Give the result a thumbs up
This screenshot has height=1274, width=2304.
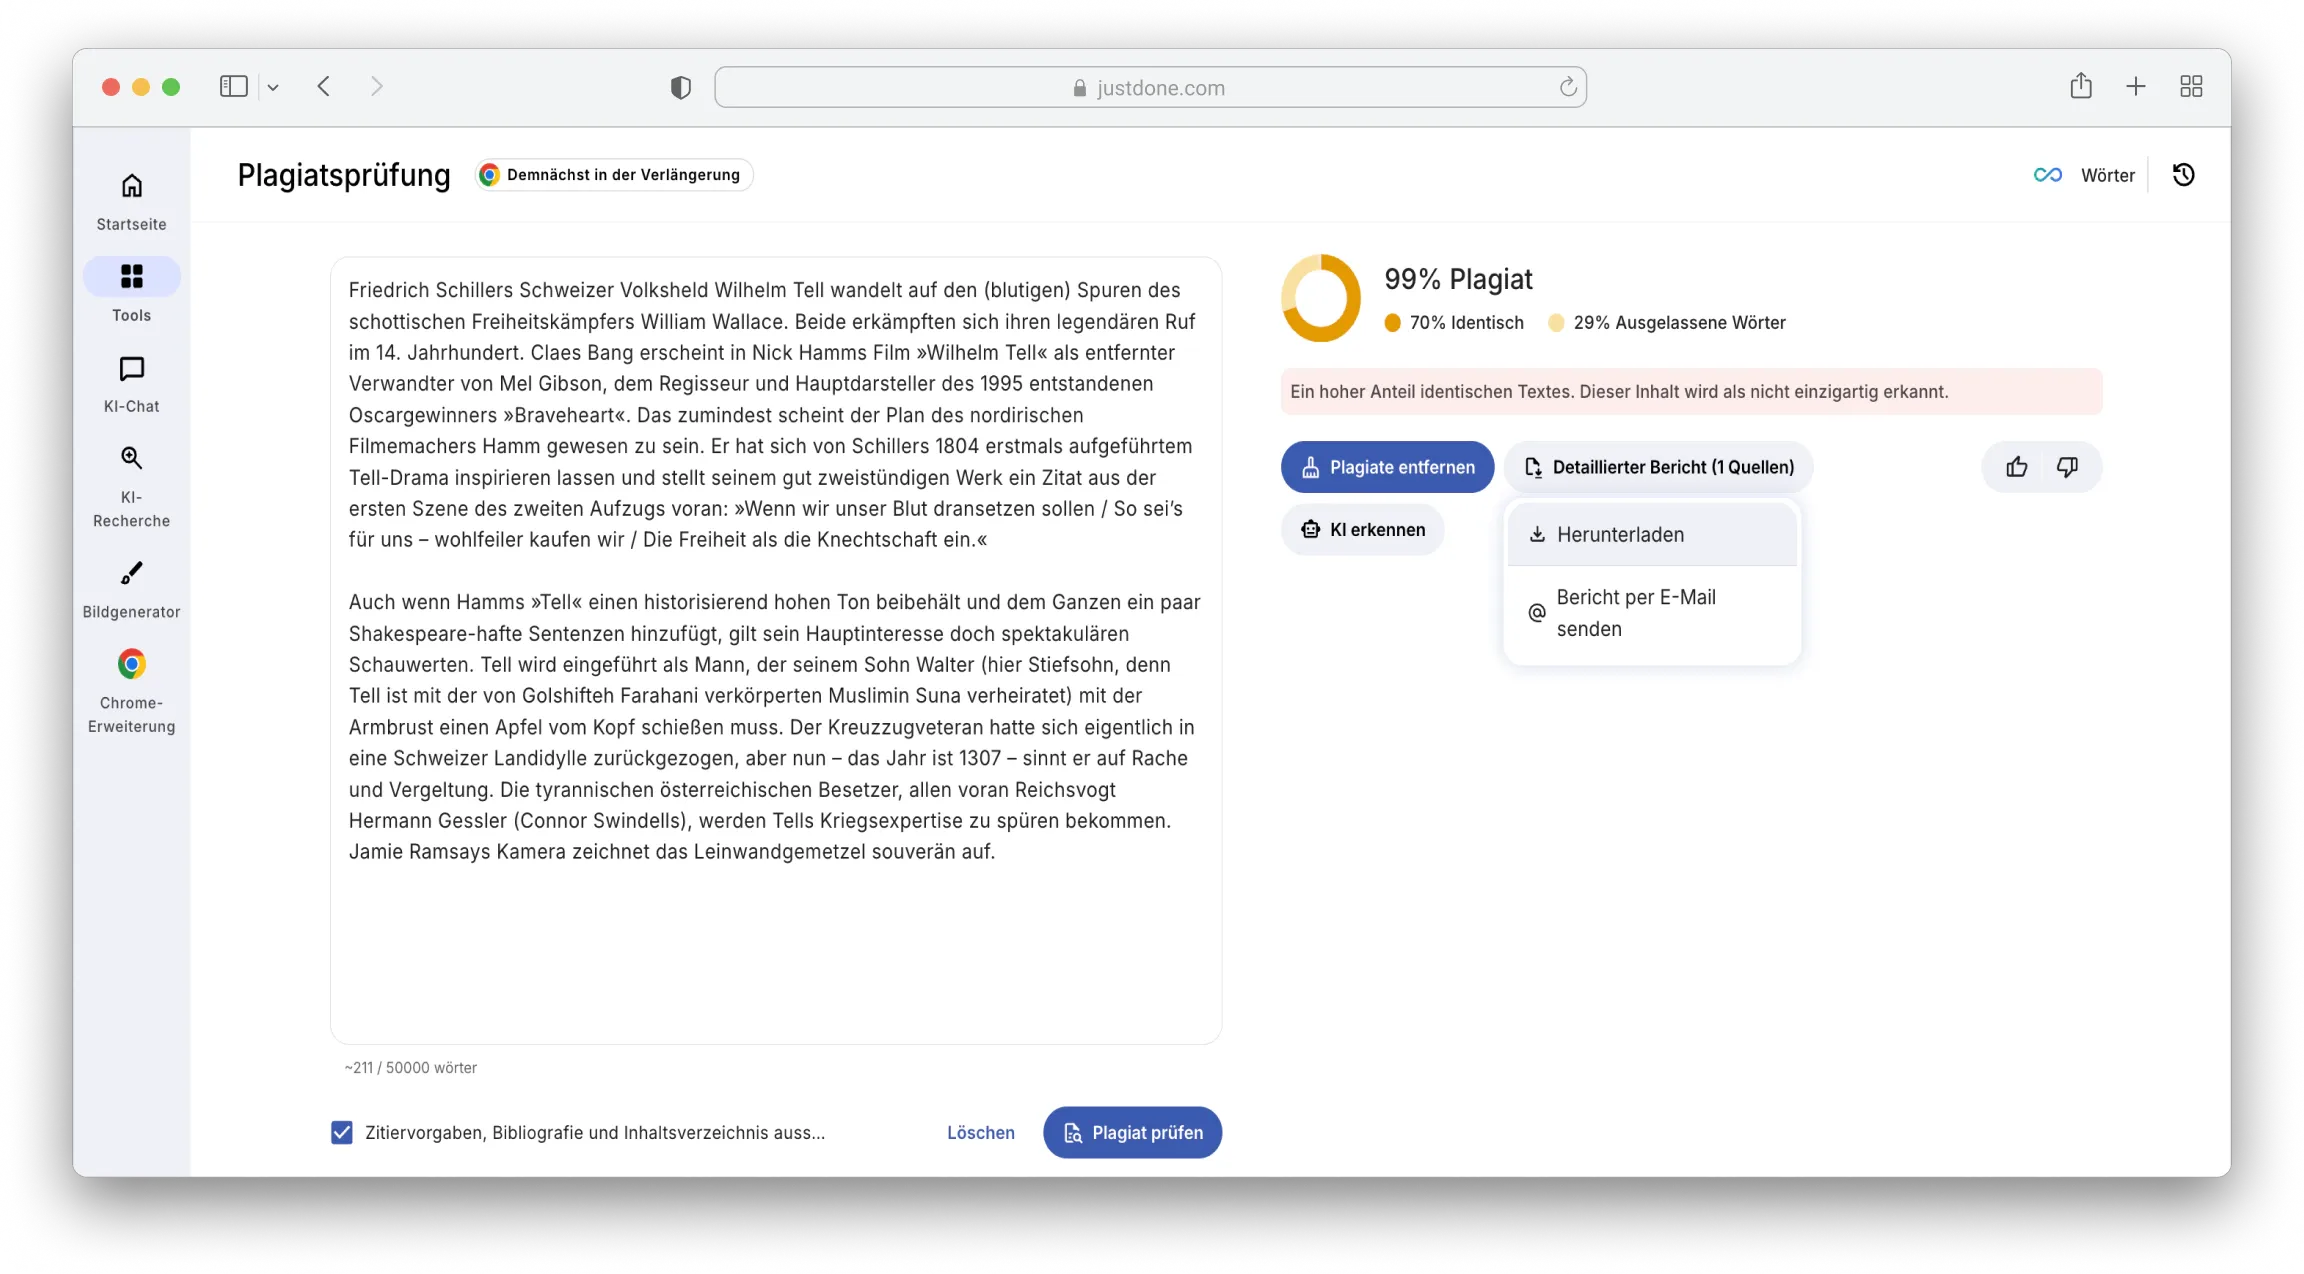point(2016,467)
